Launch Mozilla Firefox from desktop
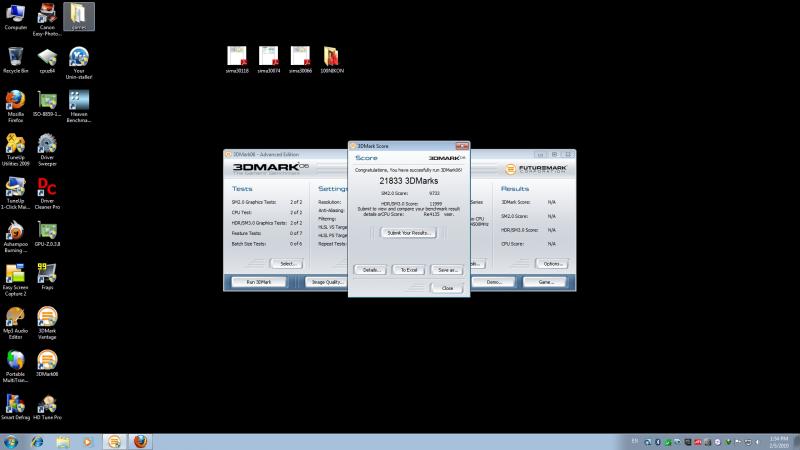This screenshot has height=450, width=800. coord(15,106)
